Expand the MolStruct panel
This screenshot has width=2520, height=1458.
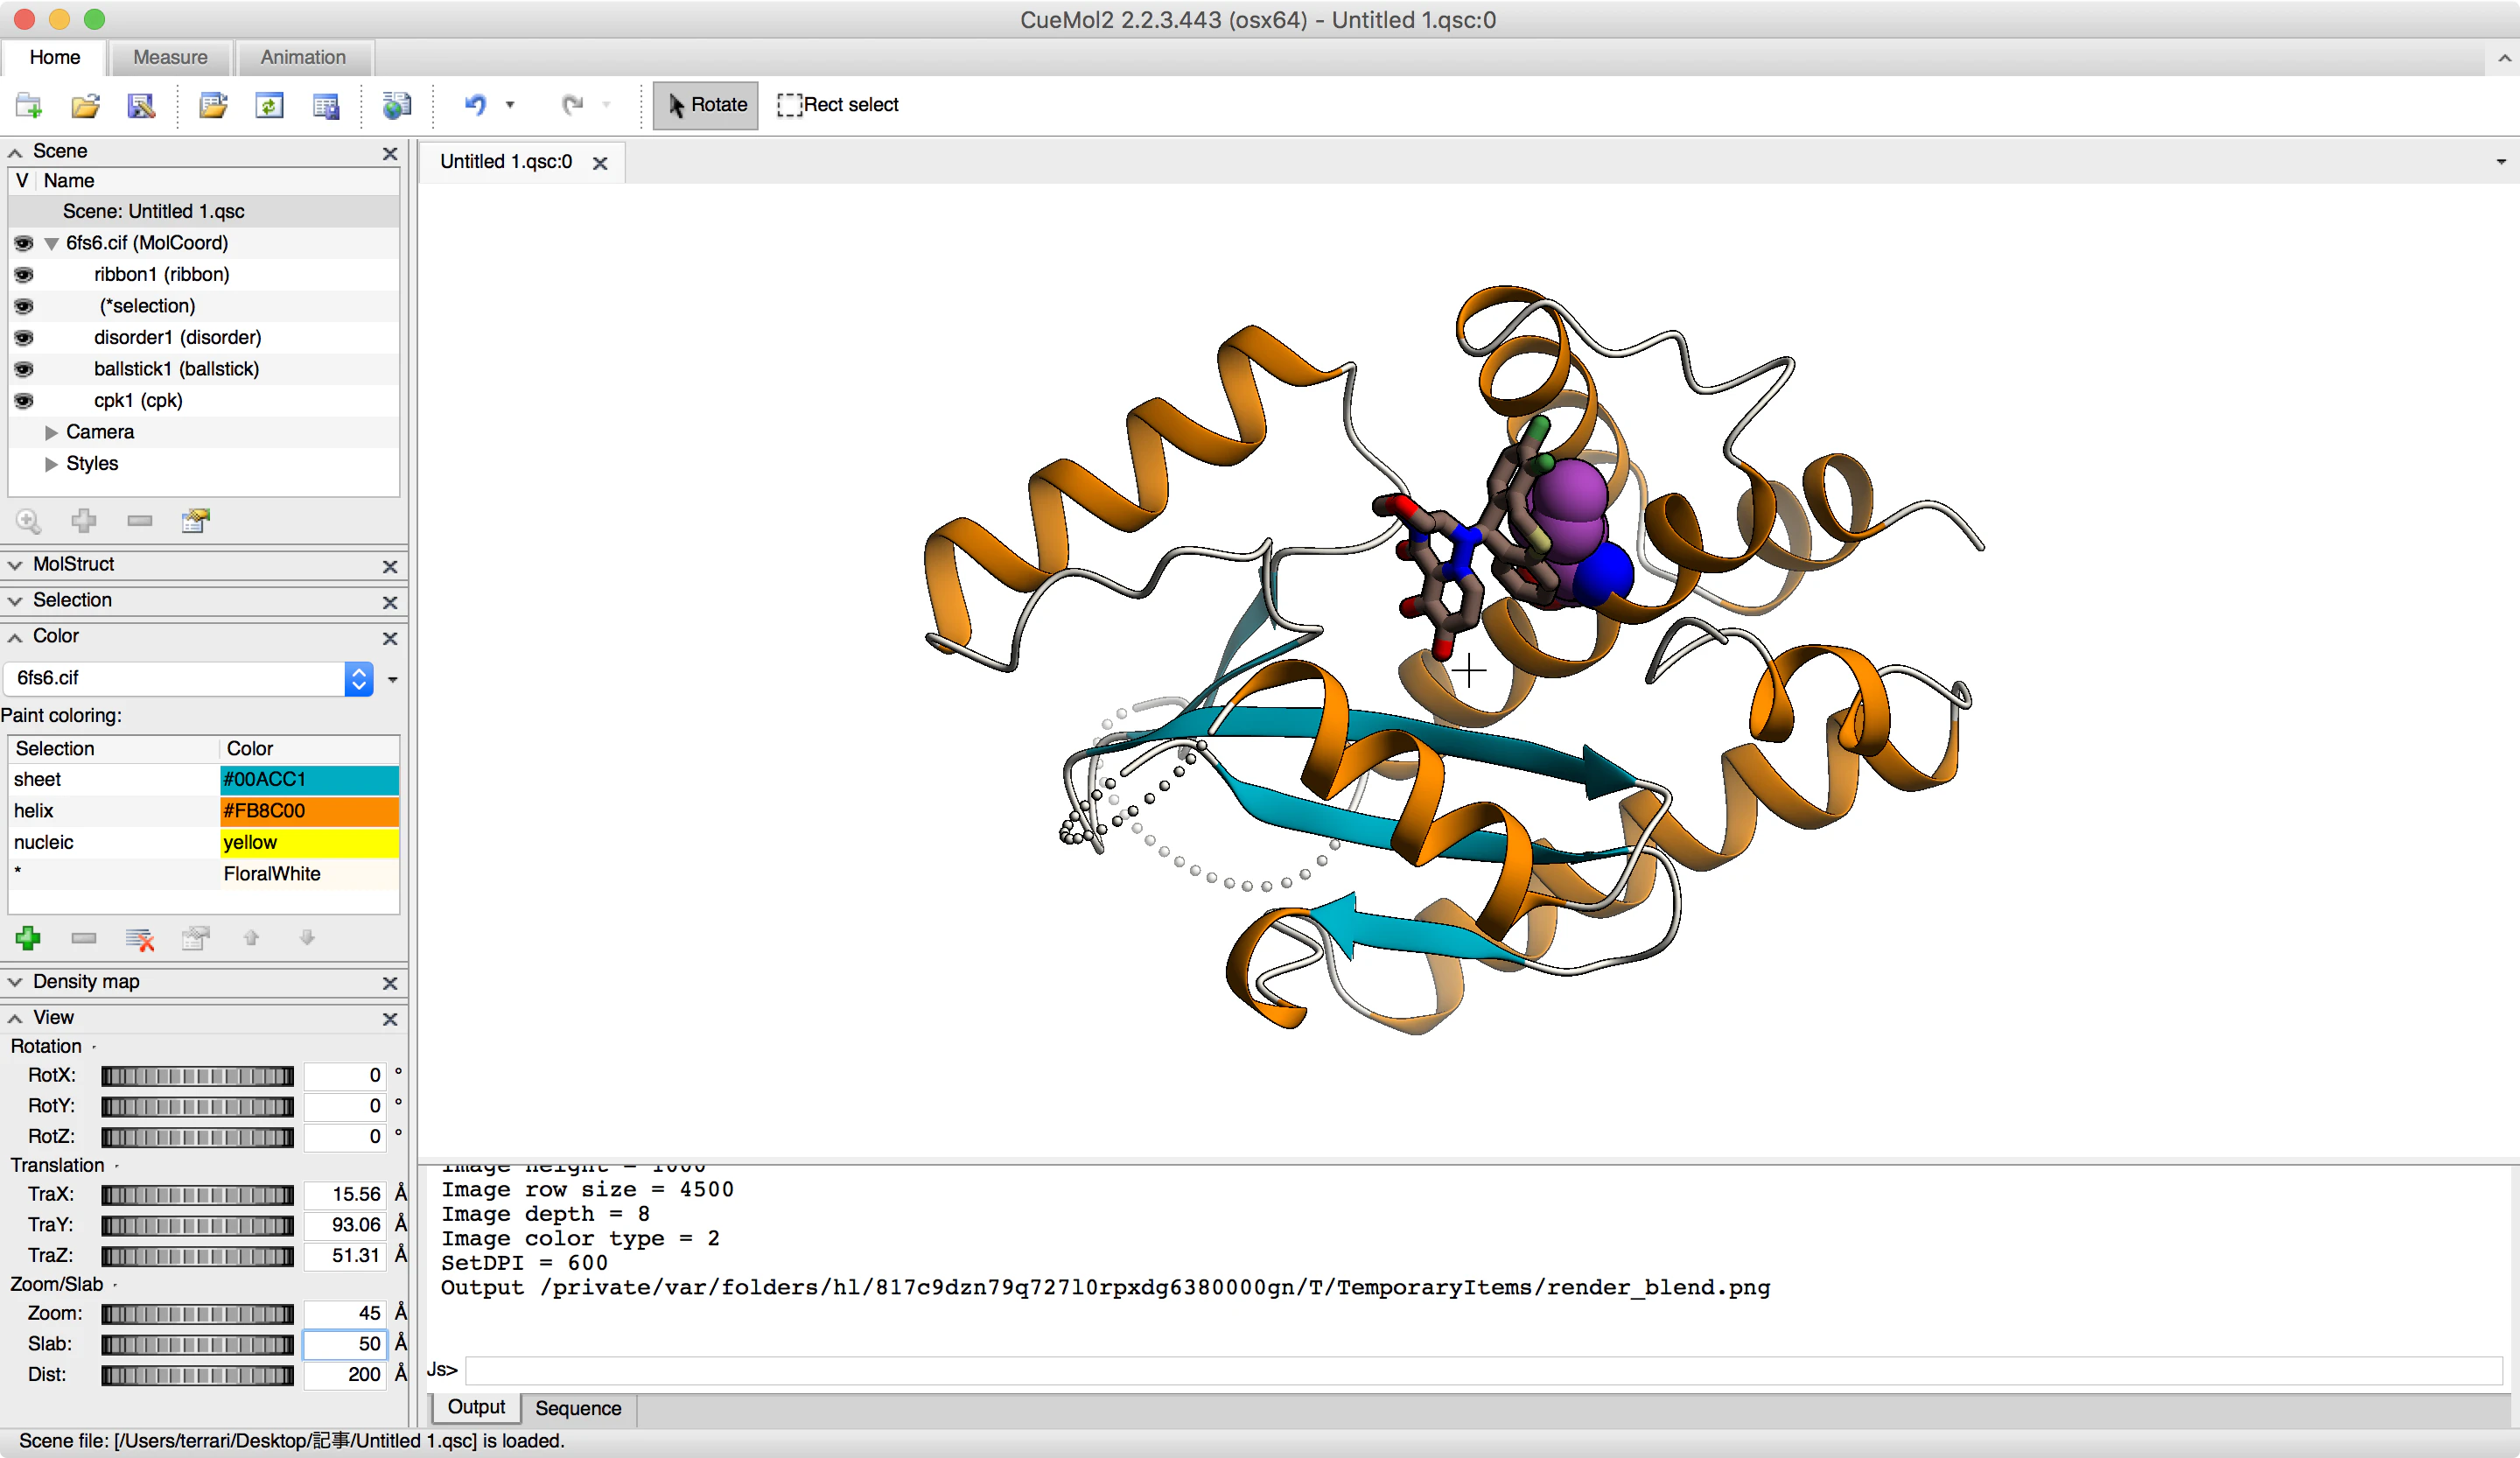click(15, 565)
